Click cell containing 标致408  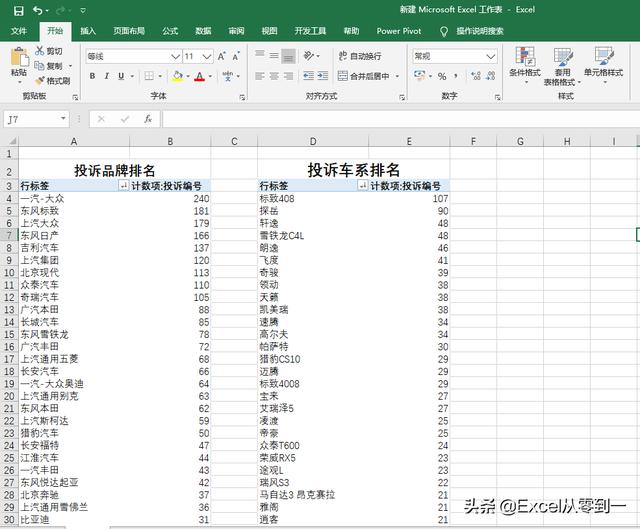(x=313, y=198)
